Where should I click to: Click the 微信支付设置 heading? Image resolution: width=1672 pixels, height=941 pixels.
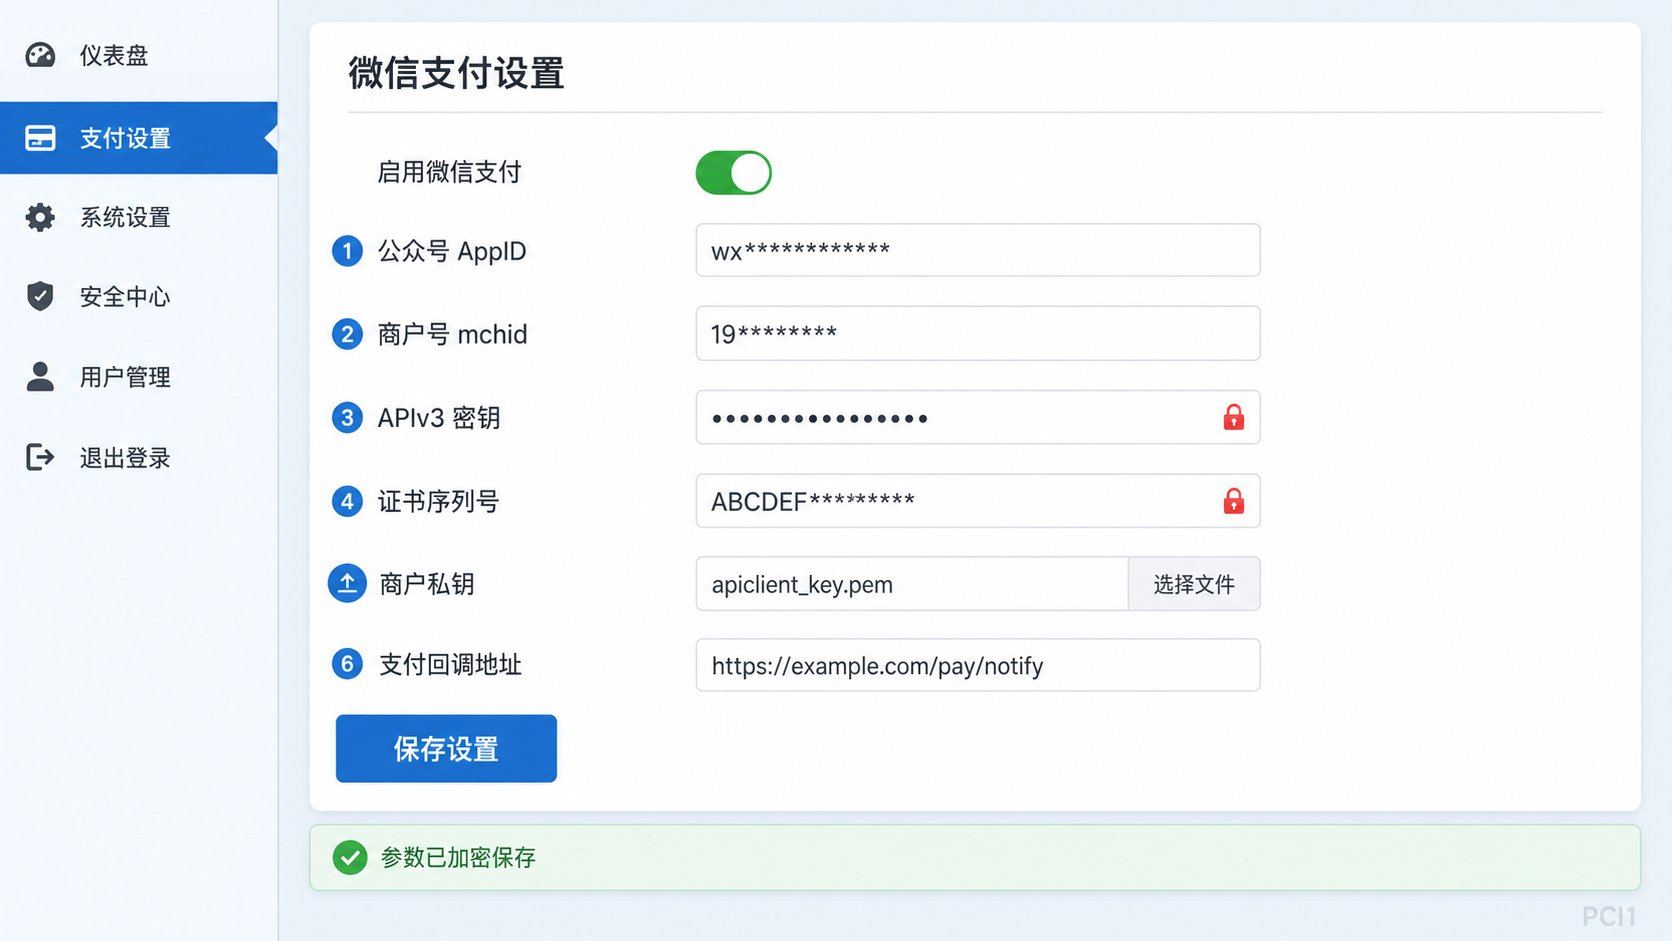pyautogui.click(x=456, y=73)
